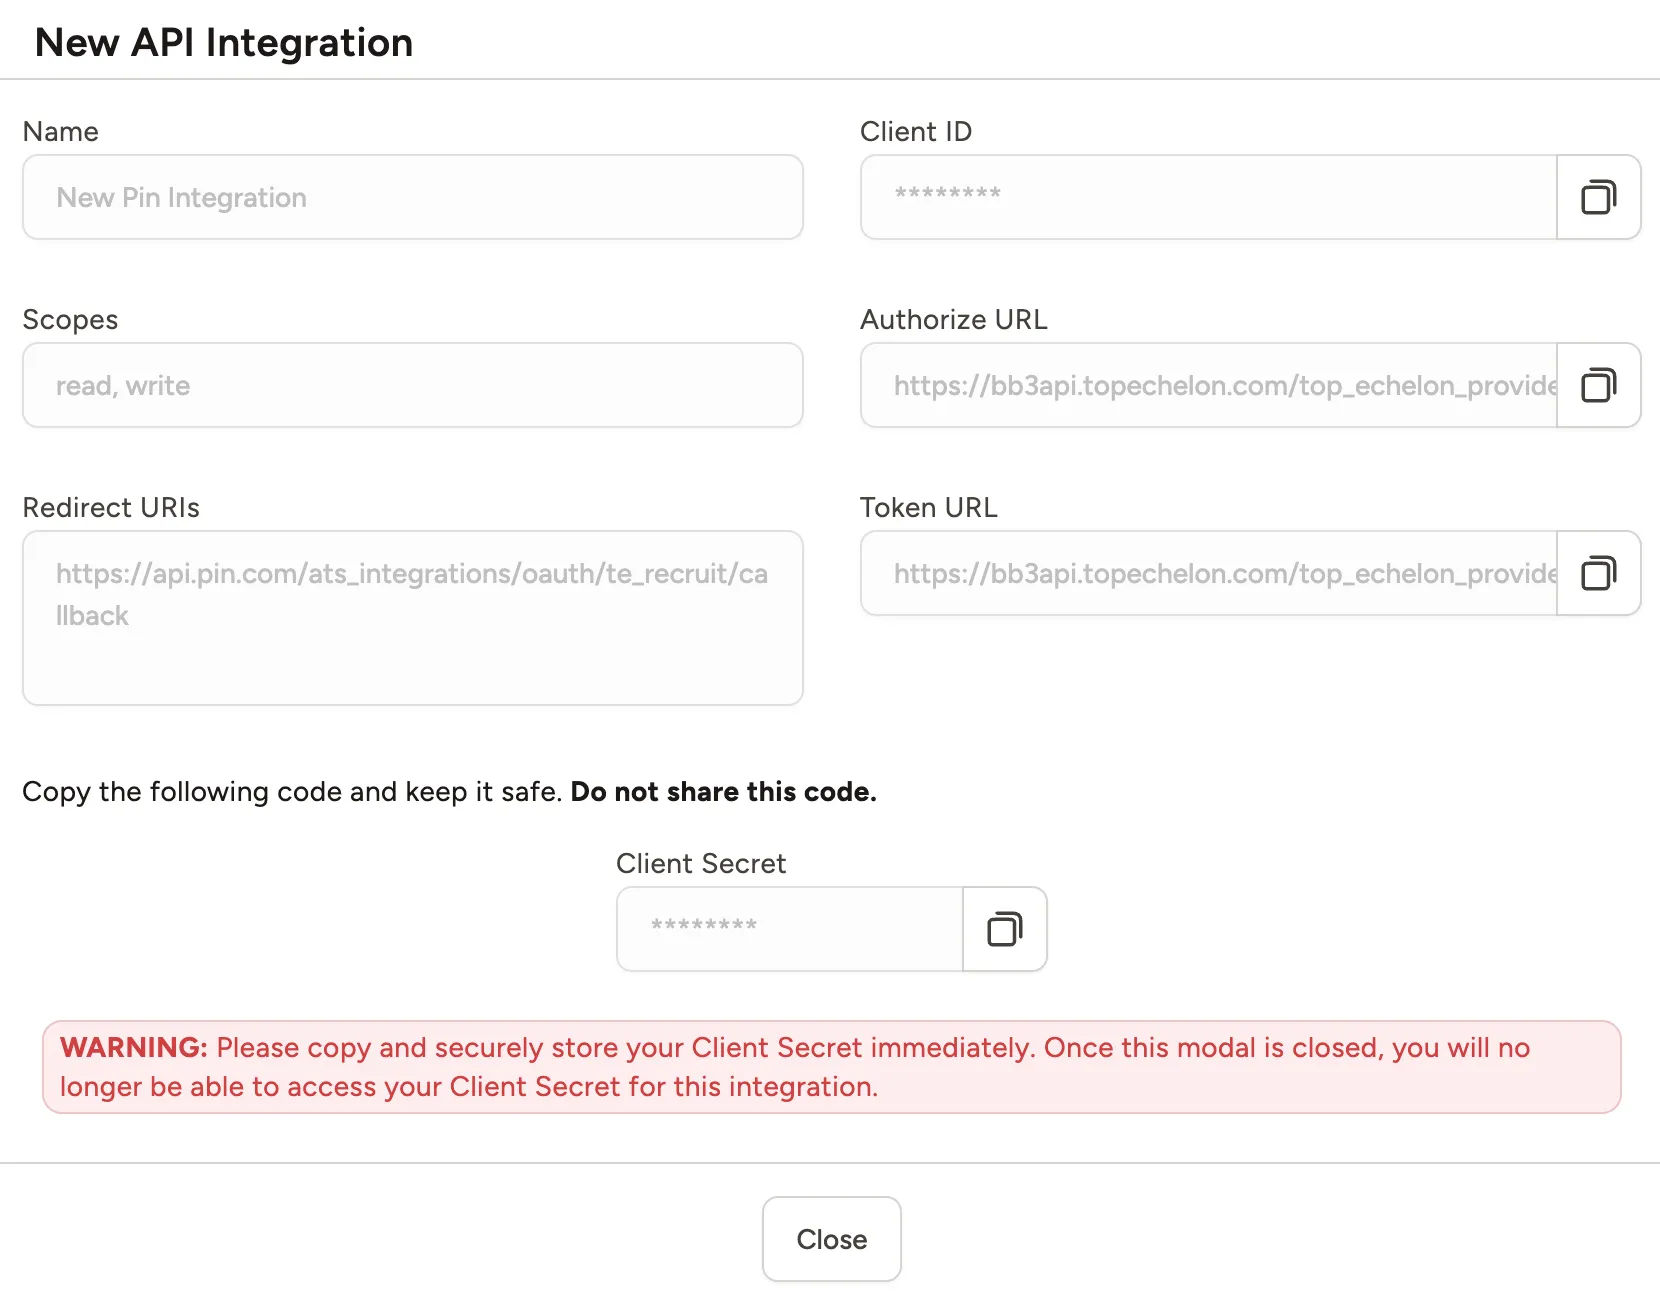Copy the Authorize URL

click(1598, 385)
